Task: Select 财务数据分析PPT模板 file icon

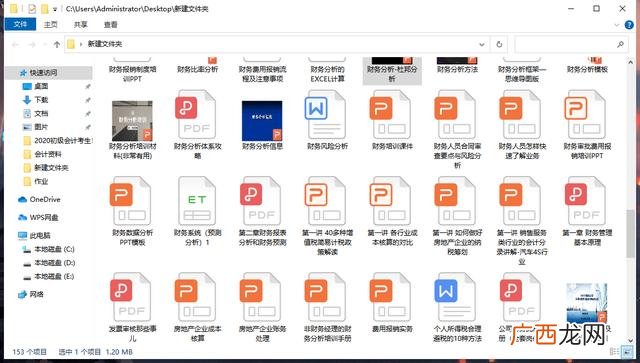Action: [x=131, y=201]
